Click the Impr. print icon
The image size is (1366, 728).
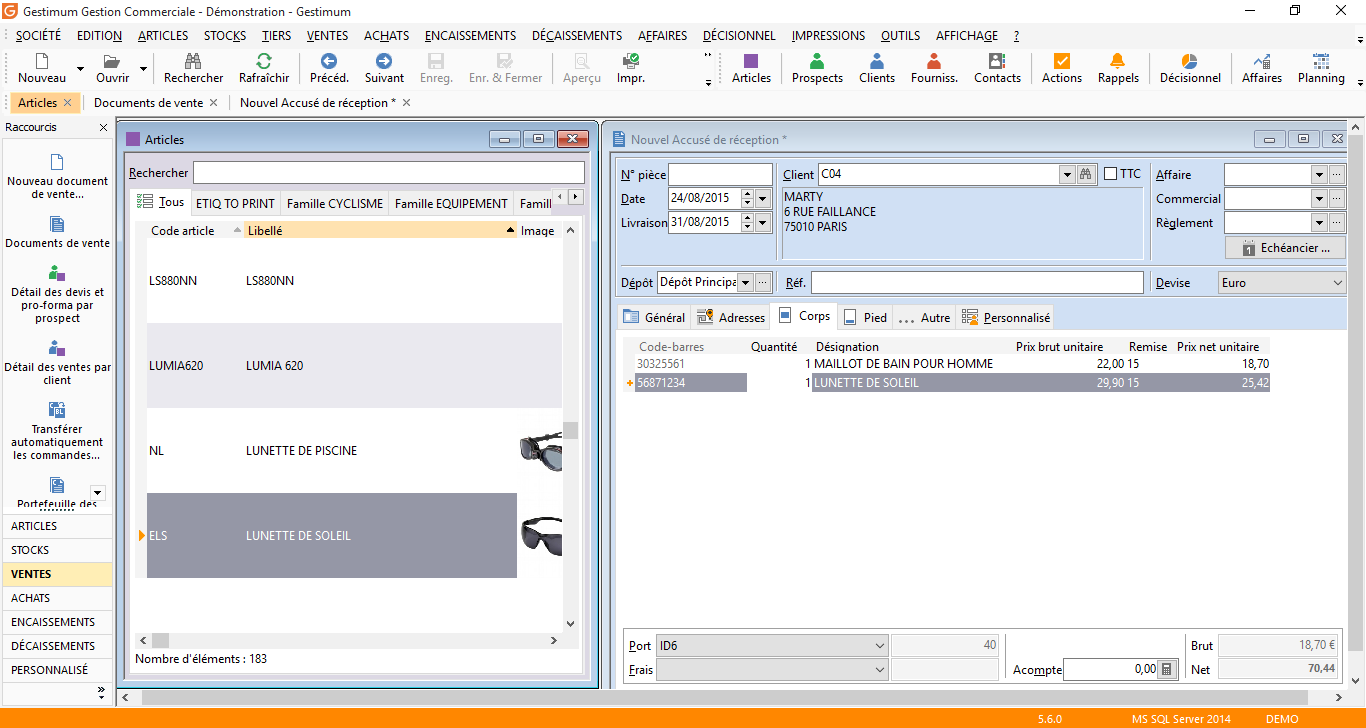click(631, 61)
